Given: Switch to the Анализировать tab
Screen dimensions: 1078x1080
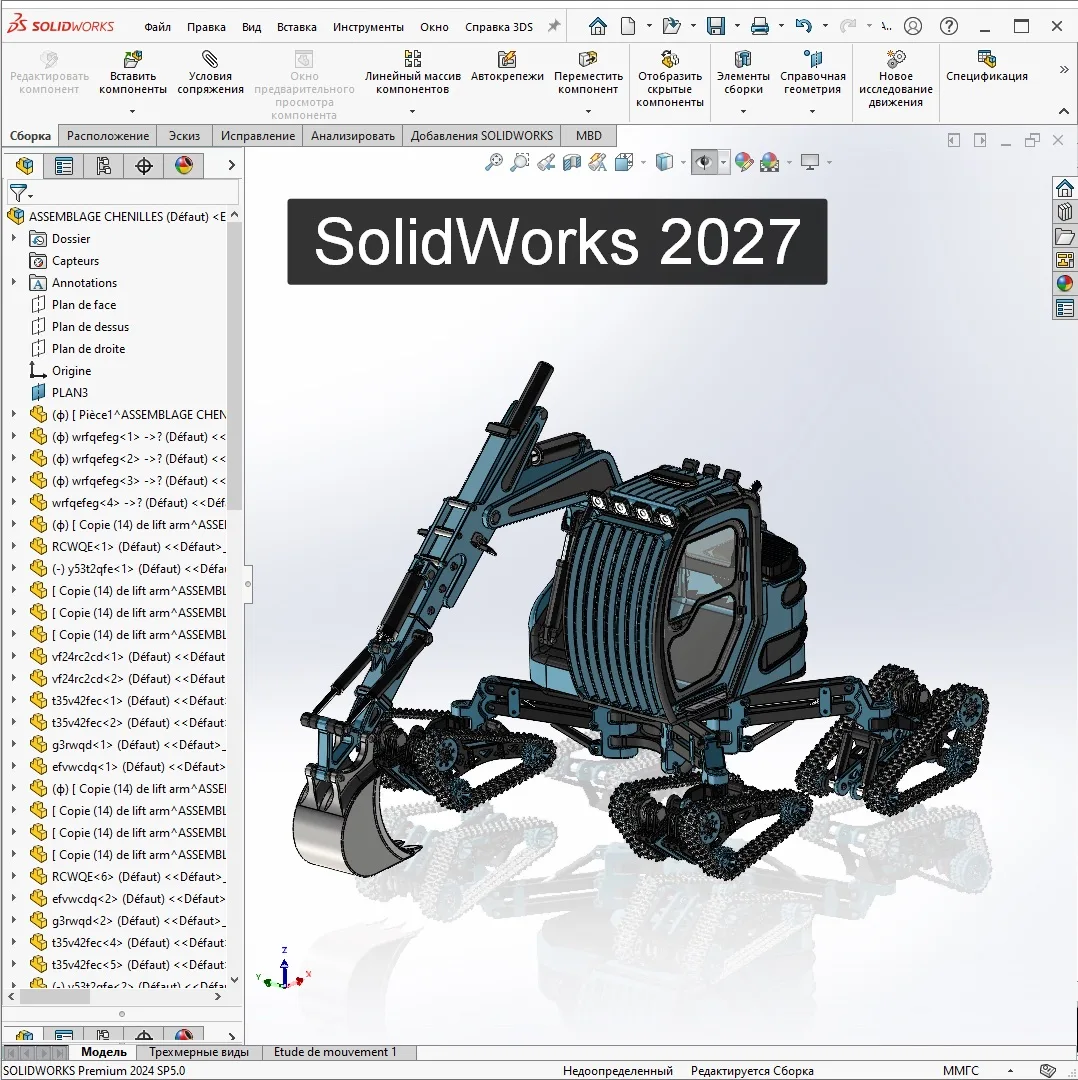Looking at the screenshot, I should click(x=353, y=136).
